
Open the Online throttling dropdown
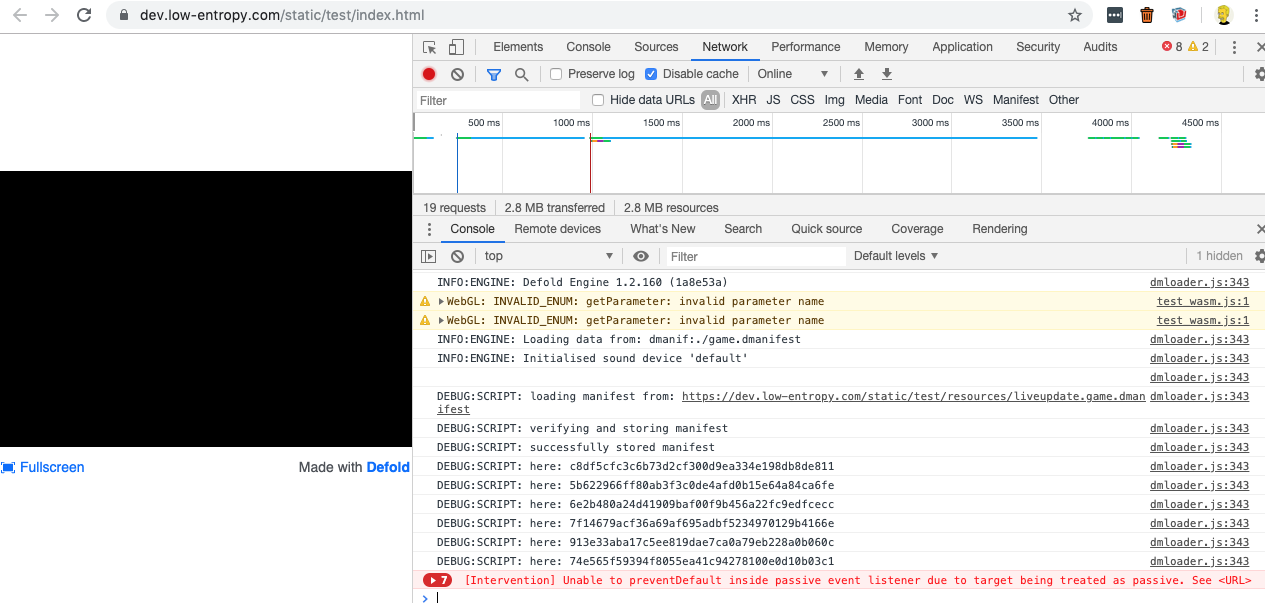click(x=793, y=74)
